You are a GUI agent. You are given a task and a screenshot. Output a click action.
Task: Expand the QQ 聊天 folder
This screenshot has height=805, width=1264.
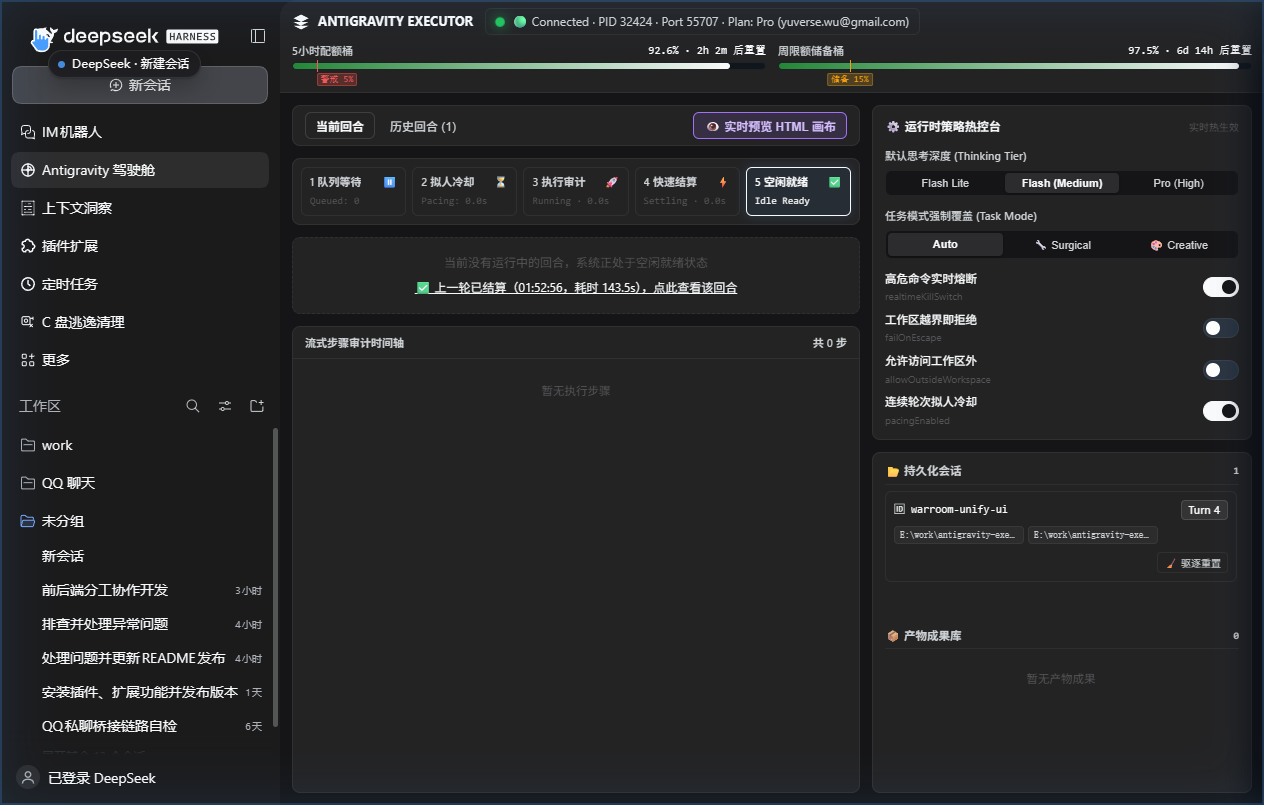pyautogui.click(x=140, y=483)
